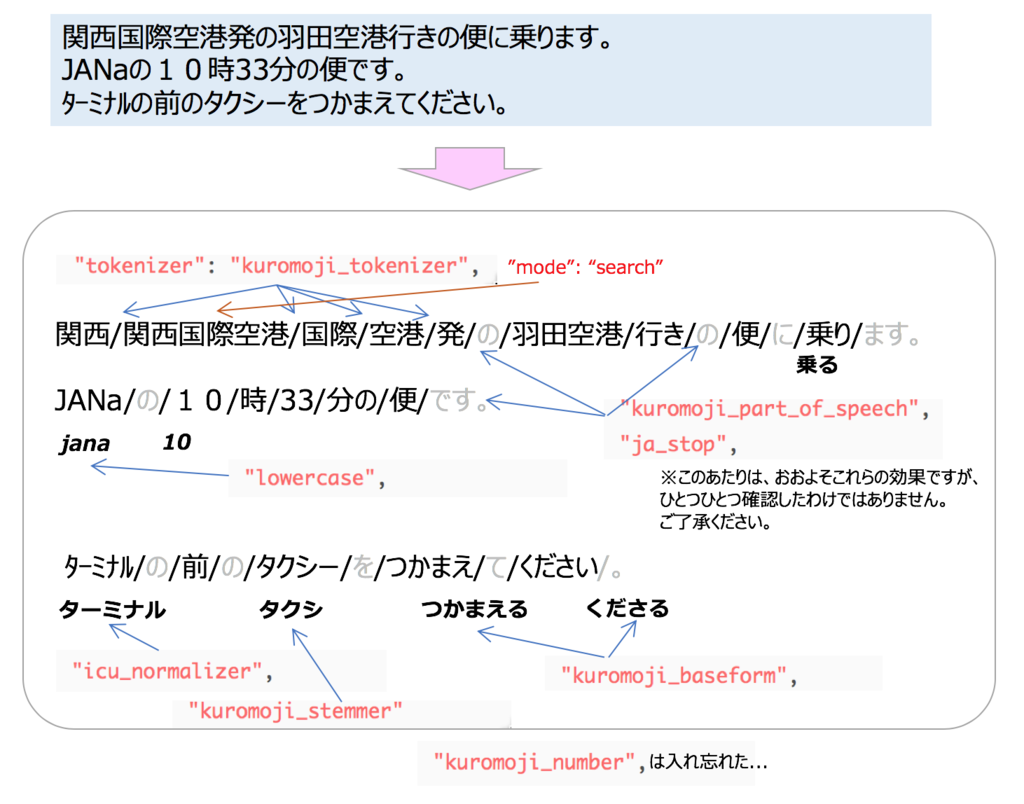This screenshot has width=1024, height=804.
Task: Click the "kuromoji_number" code text
Action: tap(534, 762)
